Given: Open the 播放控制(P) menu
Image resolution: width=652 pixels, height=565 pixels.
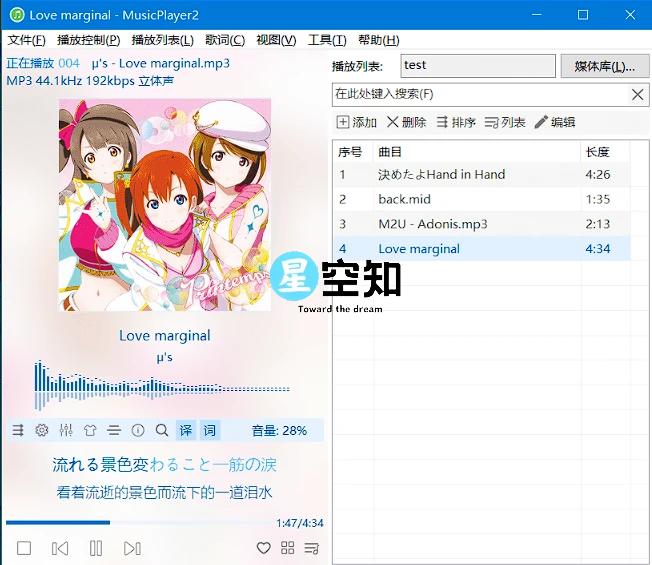Looking at the screenshot, I should (89, 40).
